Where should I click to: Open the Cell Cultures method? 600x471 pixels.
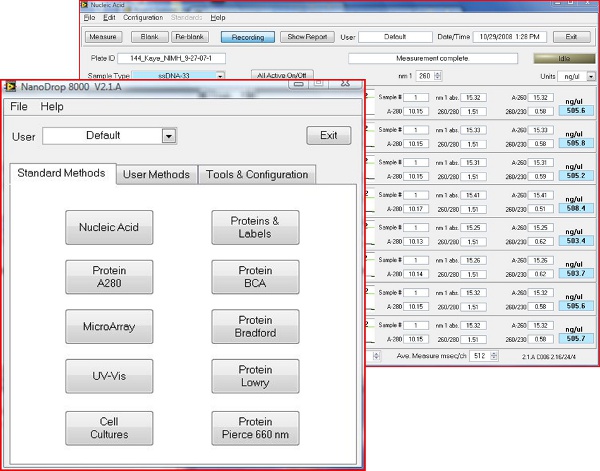109,428
